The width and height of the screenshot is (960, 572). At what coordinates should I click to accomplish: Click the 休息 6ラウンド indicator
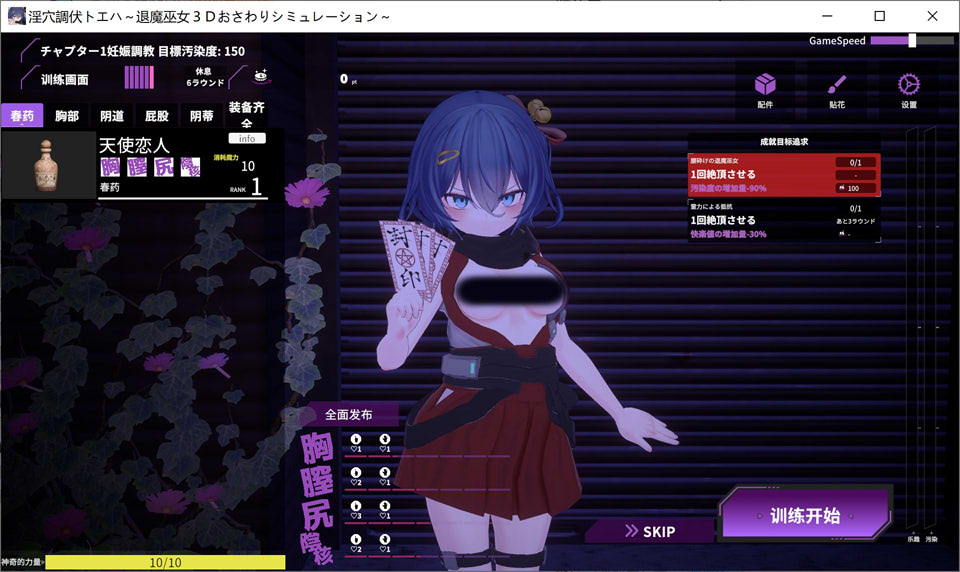point(204,77)
